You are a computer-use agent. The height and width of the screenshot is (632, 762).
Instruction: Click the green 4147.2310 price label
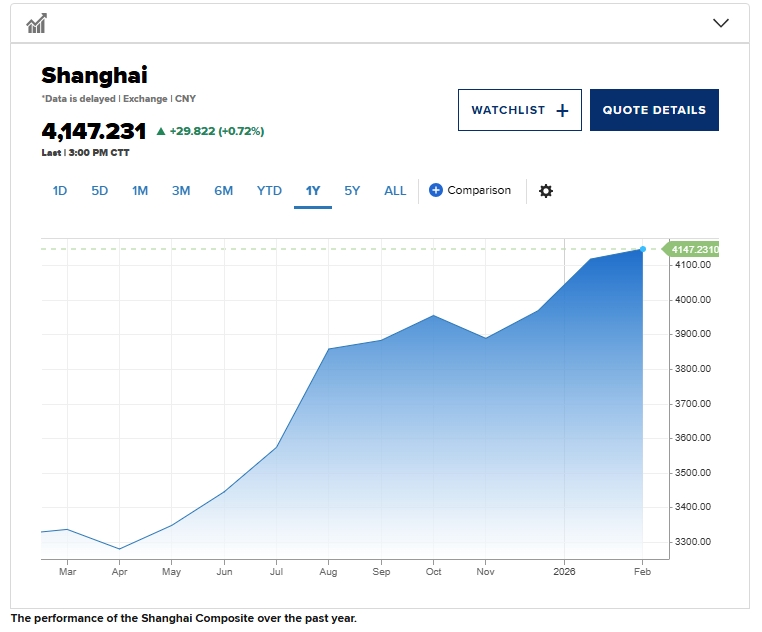[x=693, y=249]
